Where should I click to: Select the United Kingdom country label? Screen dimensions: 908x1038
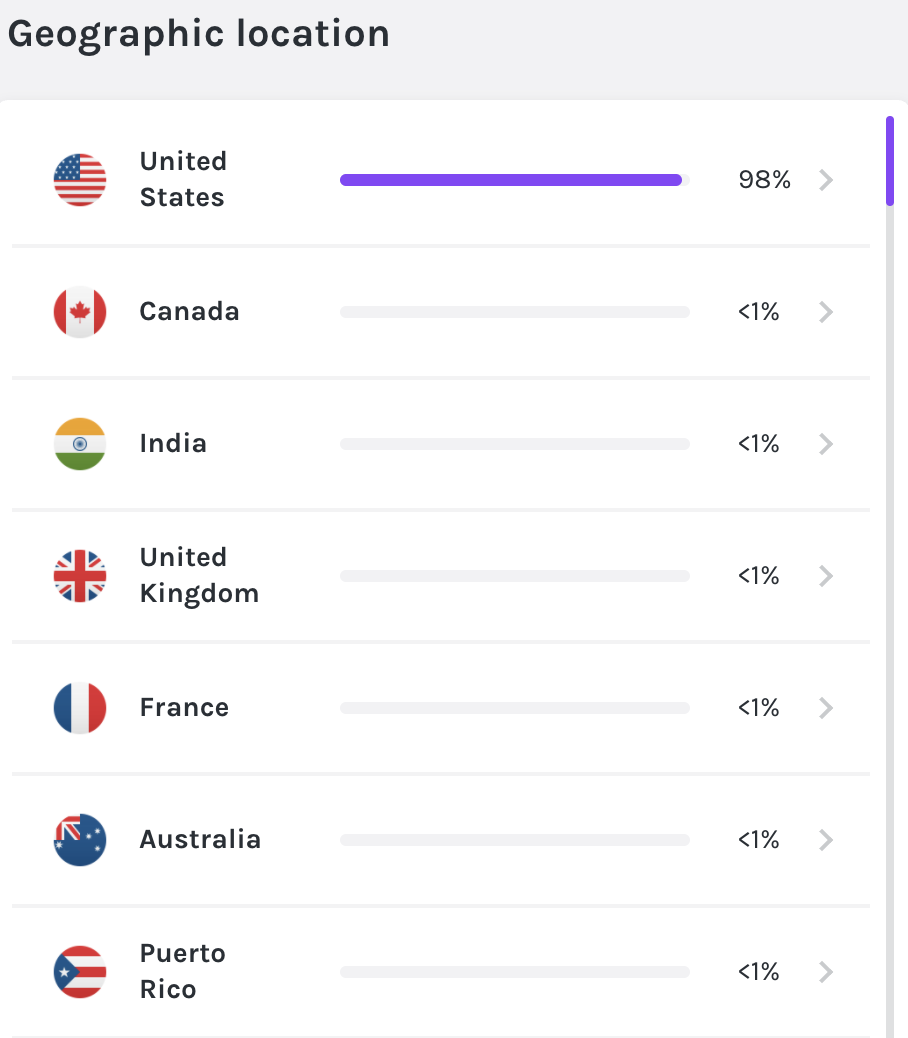199,575
